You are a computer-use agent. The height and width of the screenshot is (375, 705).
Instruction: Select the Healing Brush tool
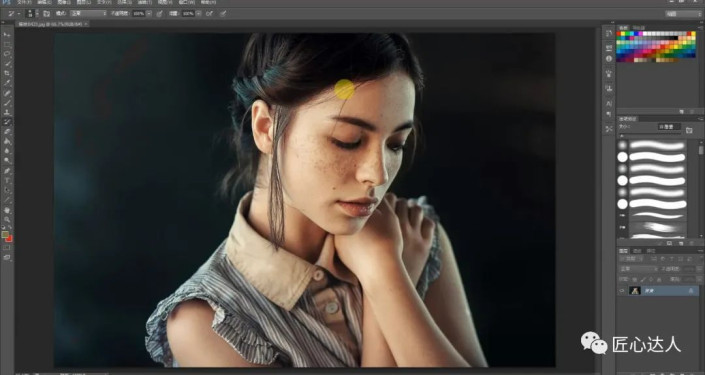pyautogui.click(x=7, y=93)
